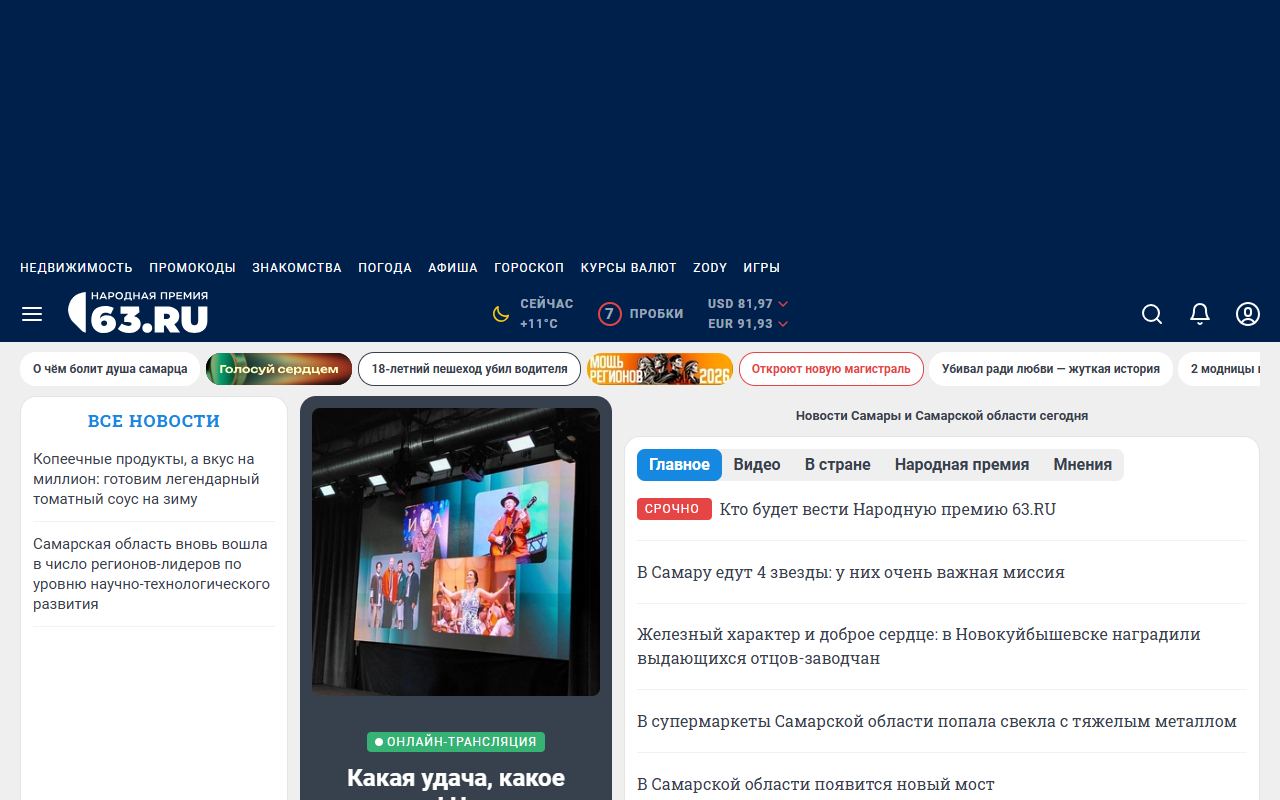
Task: Click the 'Мощь регионов 2026' banner
Action: (x=660, y=369)
